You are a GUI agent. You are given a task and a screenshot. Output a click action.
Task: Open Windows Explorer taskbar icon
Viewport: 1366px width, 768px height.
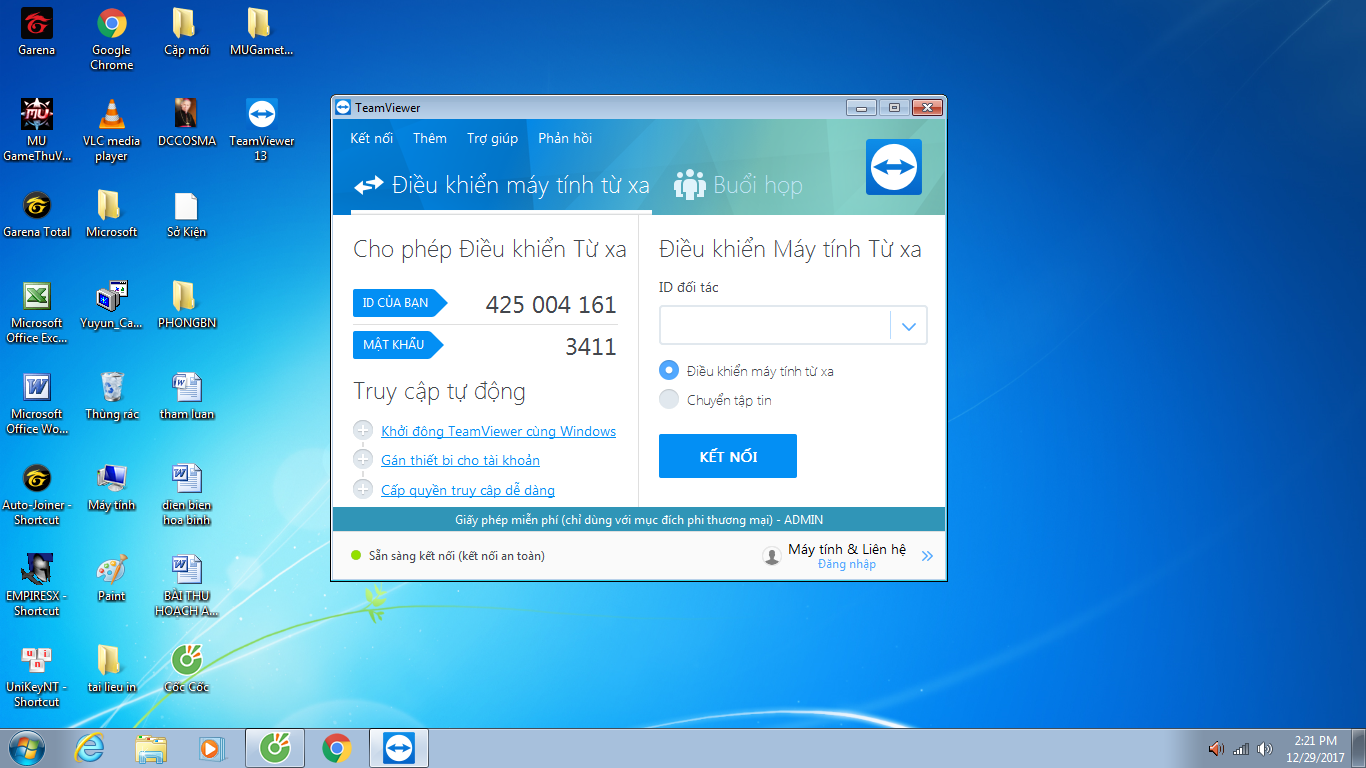151,748
